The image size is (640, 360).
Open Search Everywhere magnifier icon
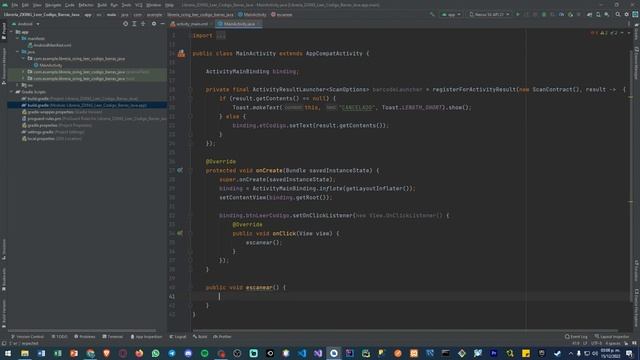tap(618, 14)
